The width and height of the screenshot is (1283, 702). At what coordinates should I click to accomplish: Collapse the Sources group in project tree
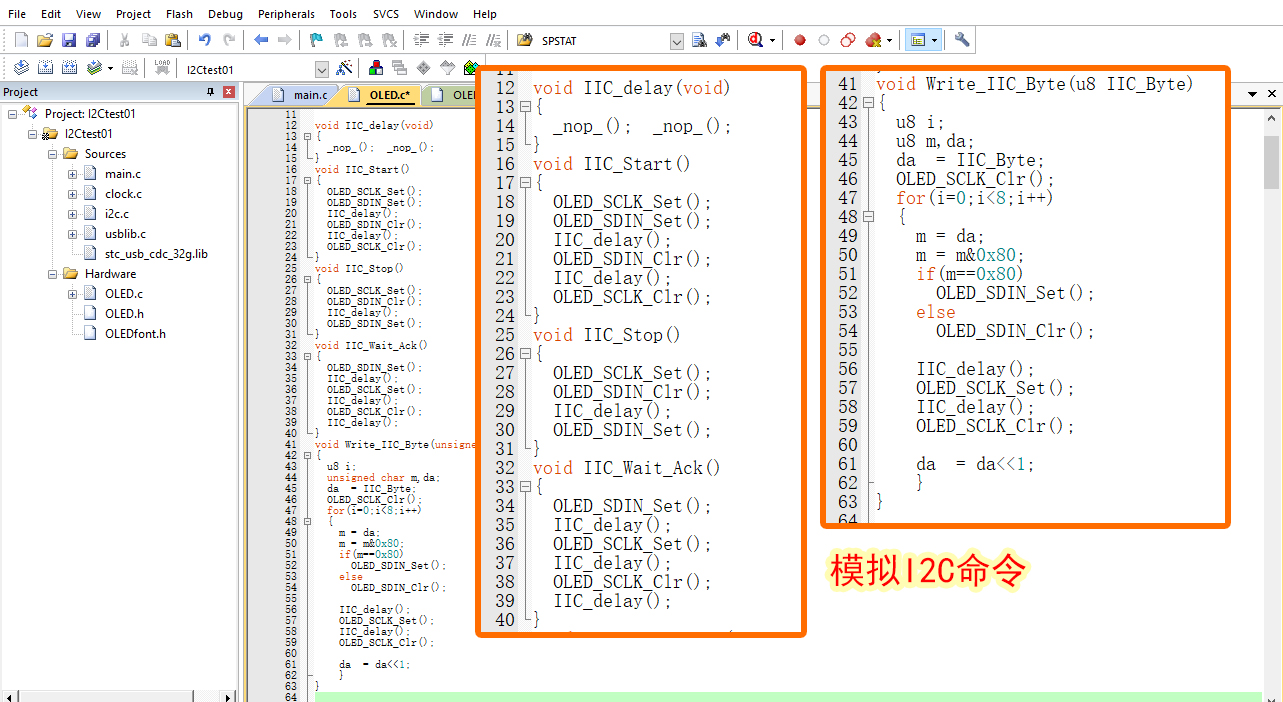click(52, 154)
